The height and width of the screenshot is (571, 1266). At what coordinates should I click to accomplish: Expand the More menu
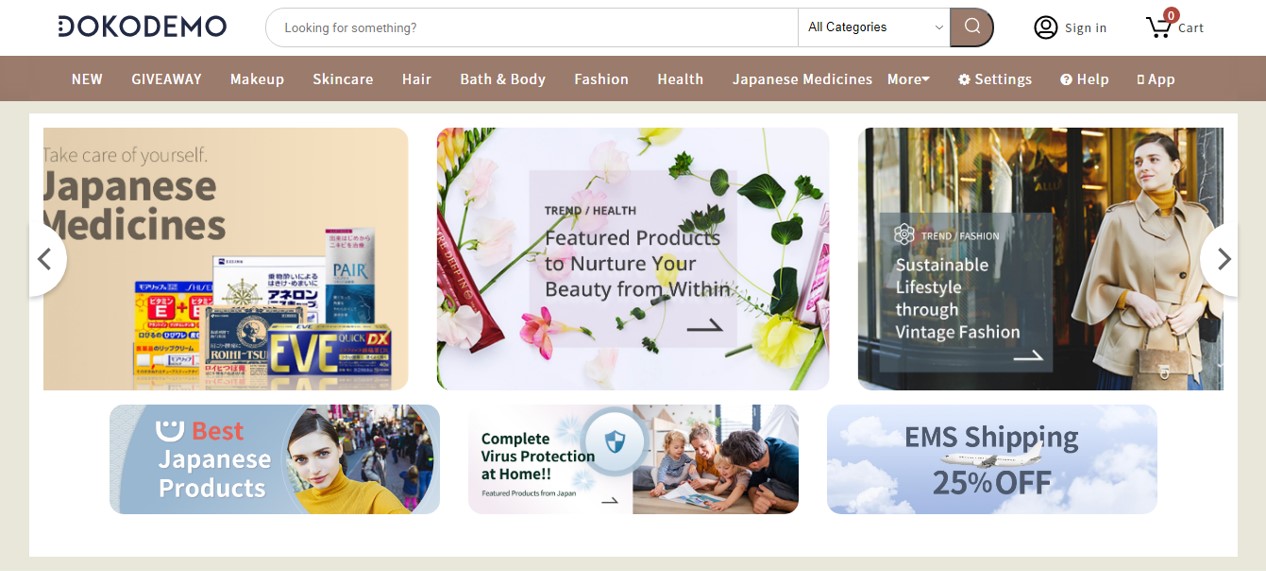[x=908, y=79]
